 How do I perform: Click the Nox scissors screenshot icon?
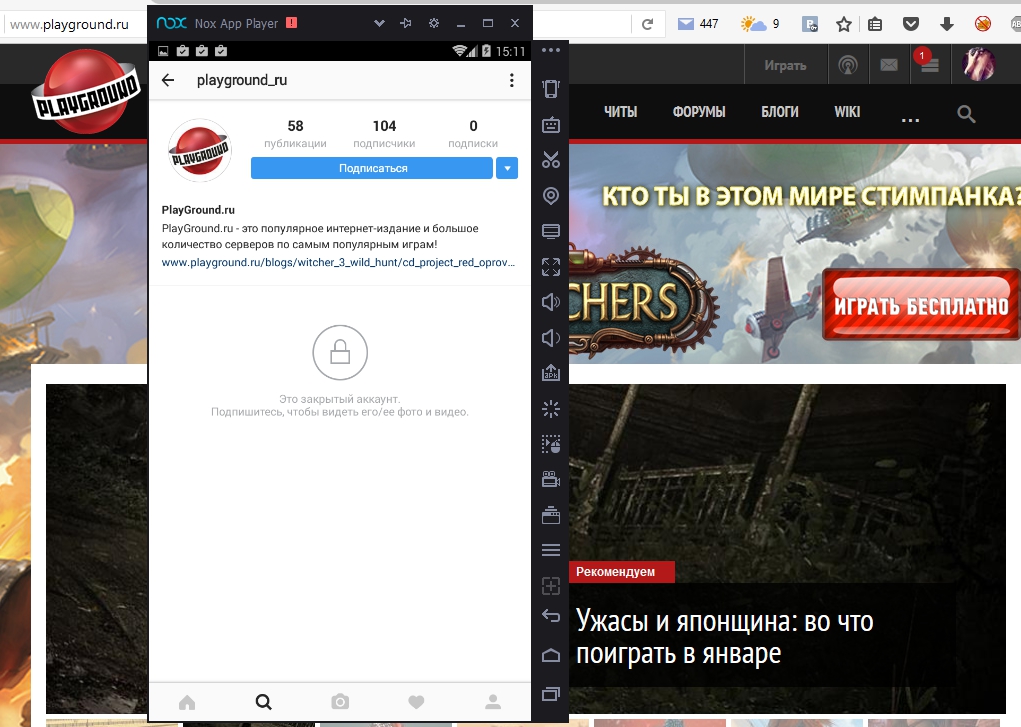coord(551,160)
